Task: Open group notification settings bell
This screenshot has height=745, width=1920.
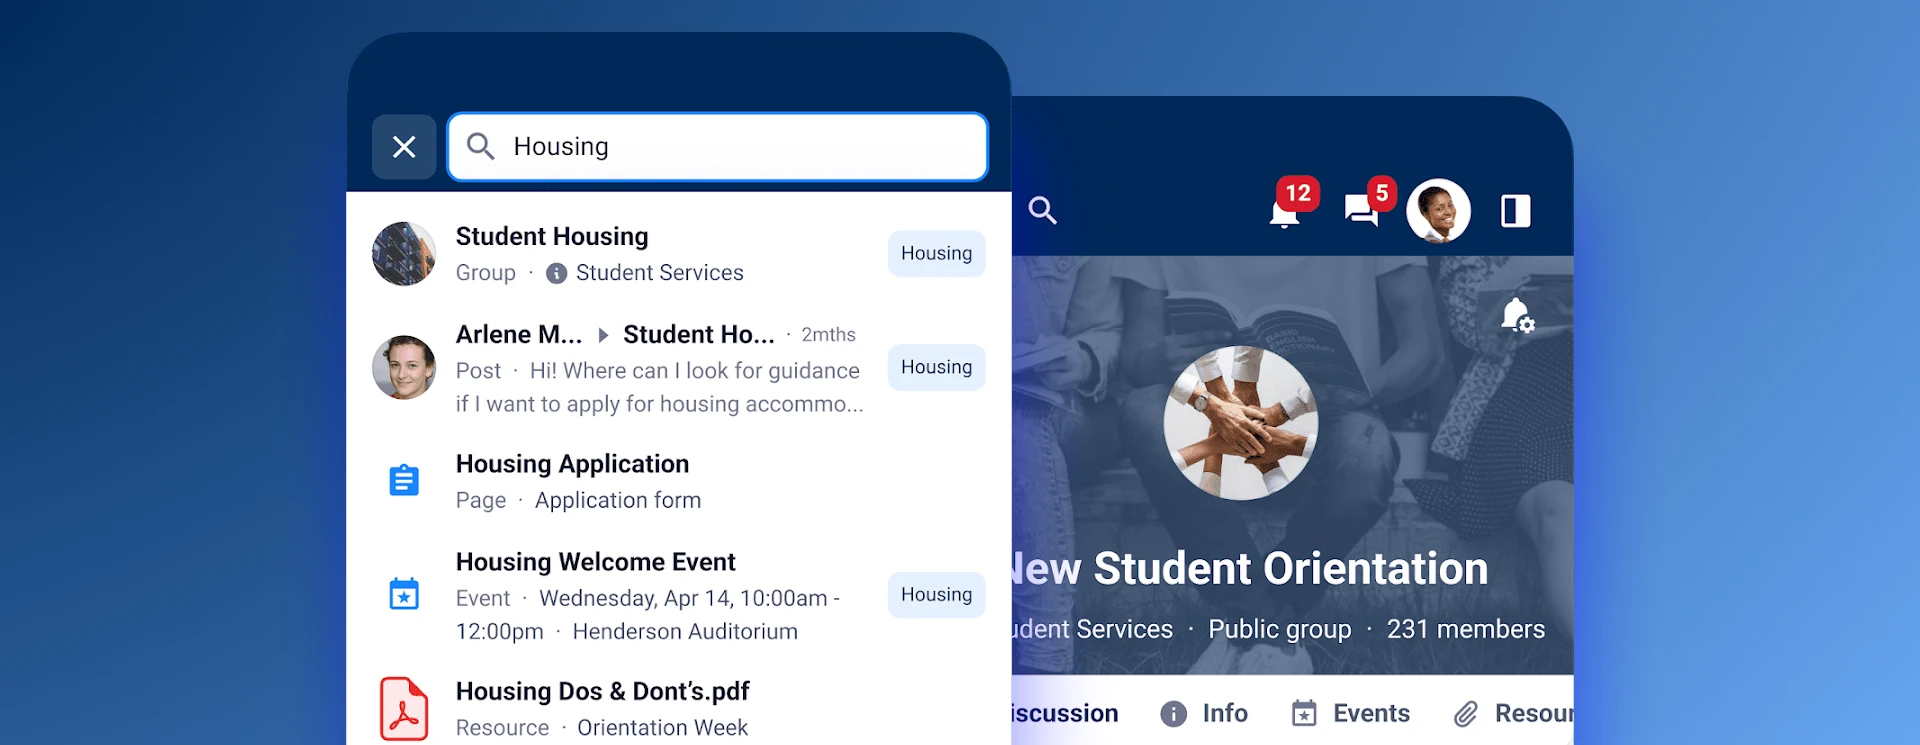Action: [x=1517, y=316]
